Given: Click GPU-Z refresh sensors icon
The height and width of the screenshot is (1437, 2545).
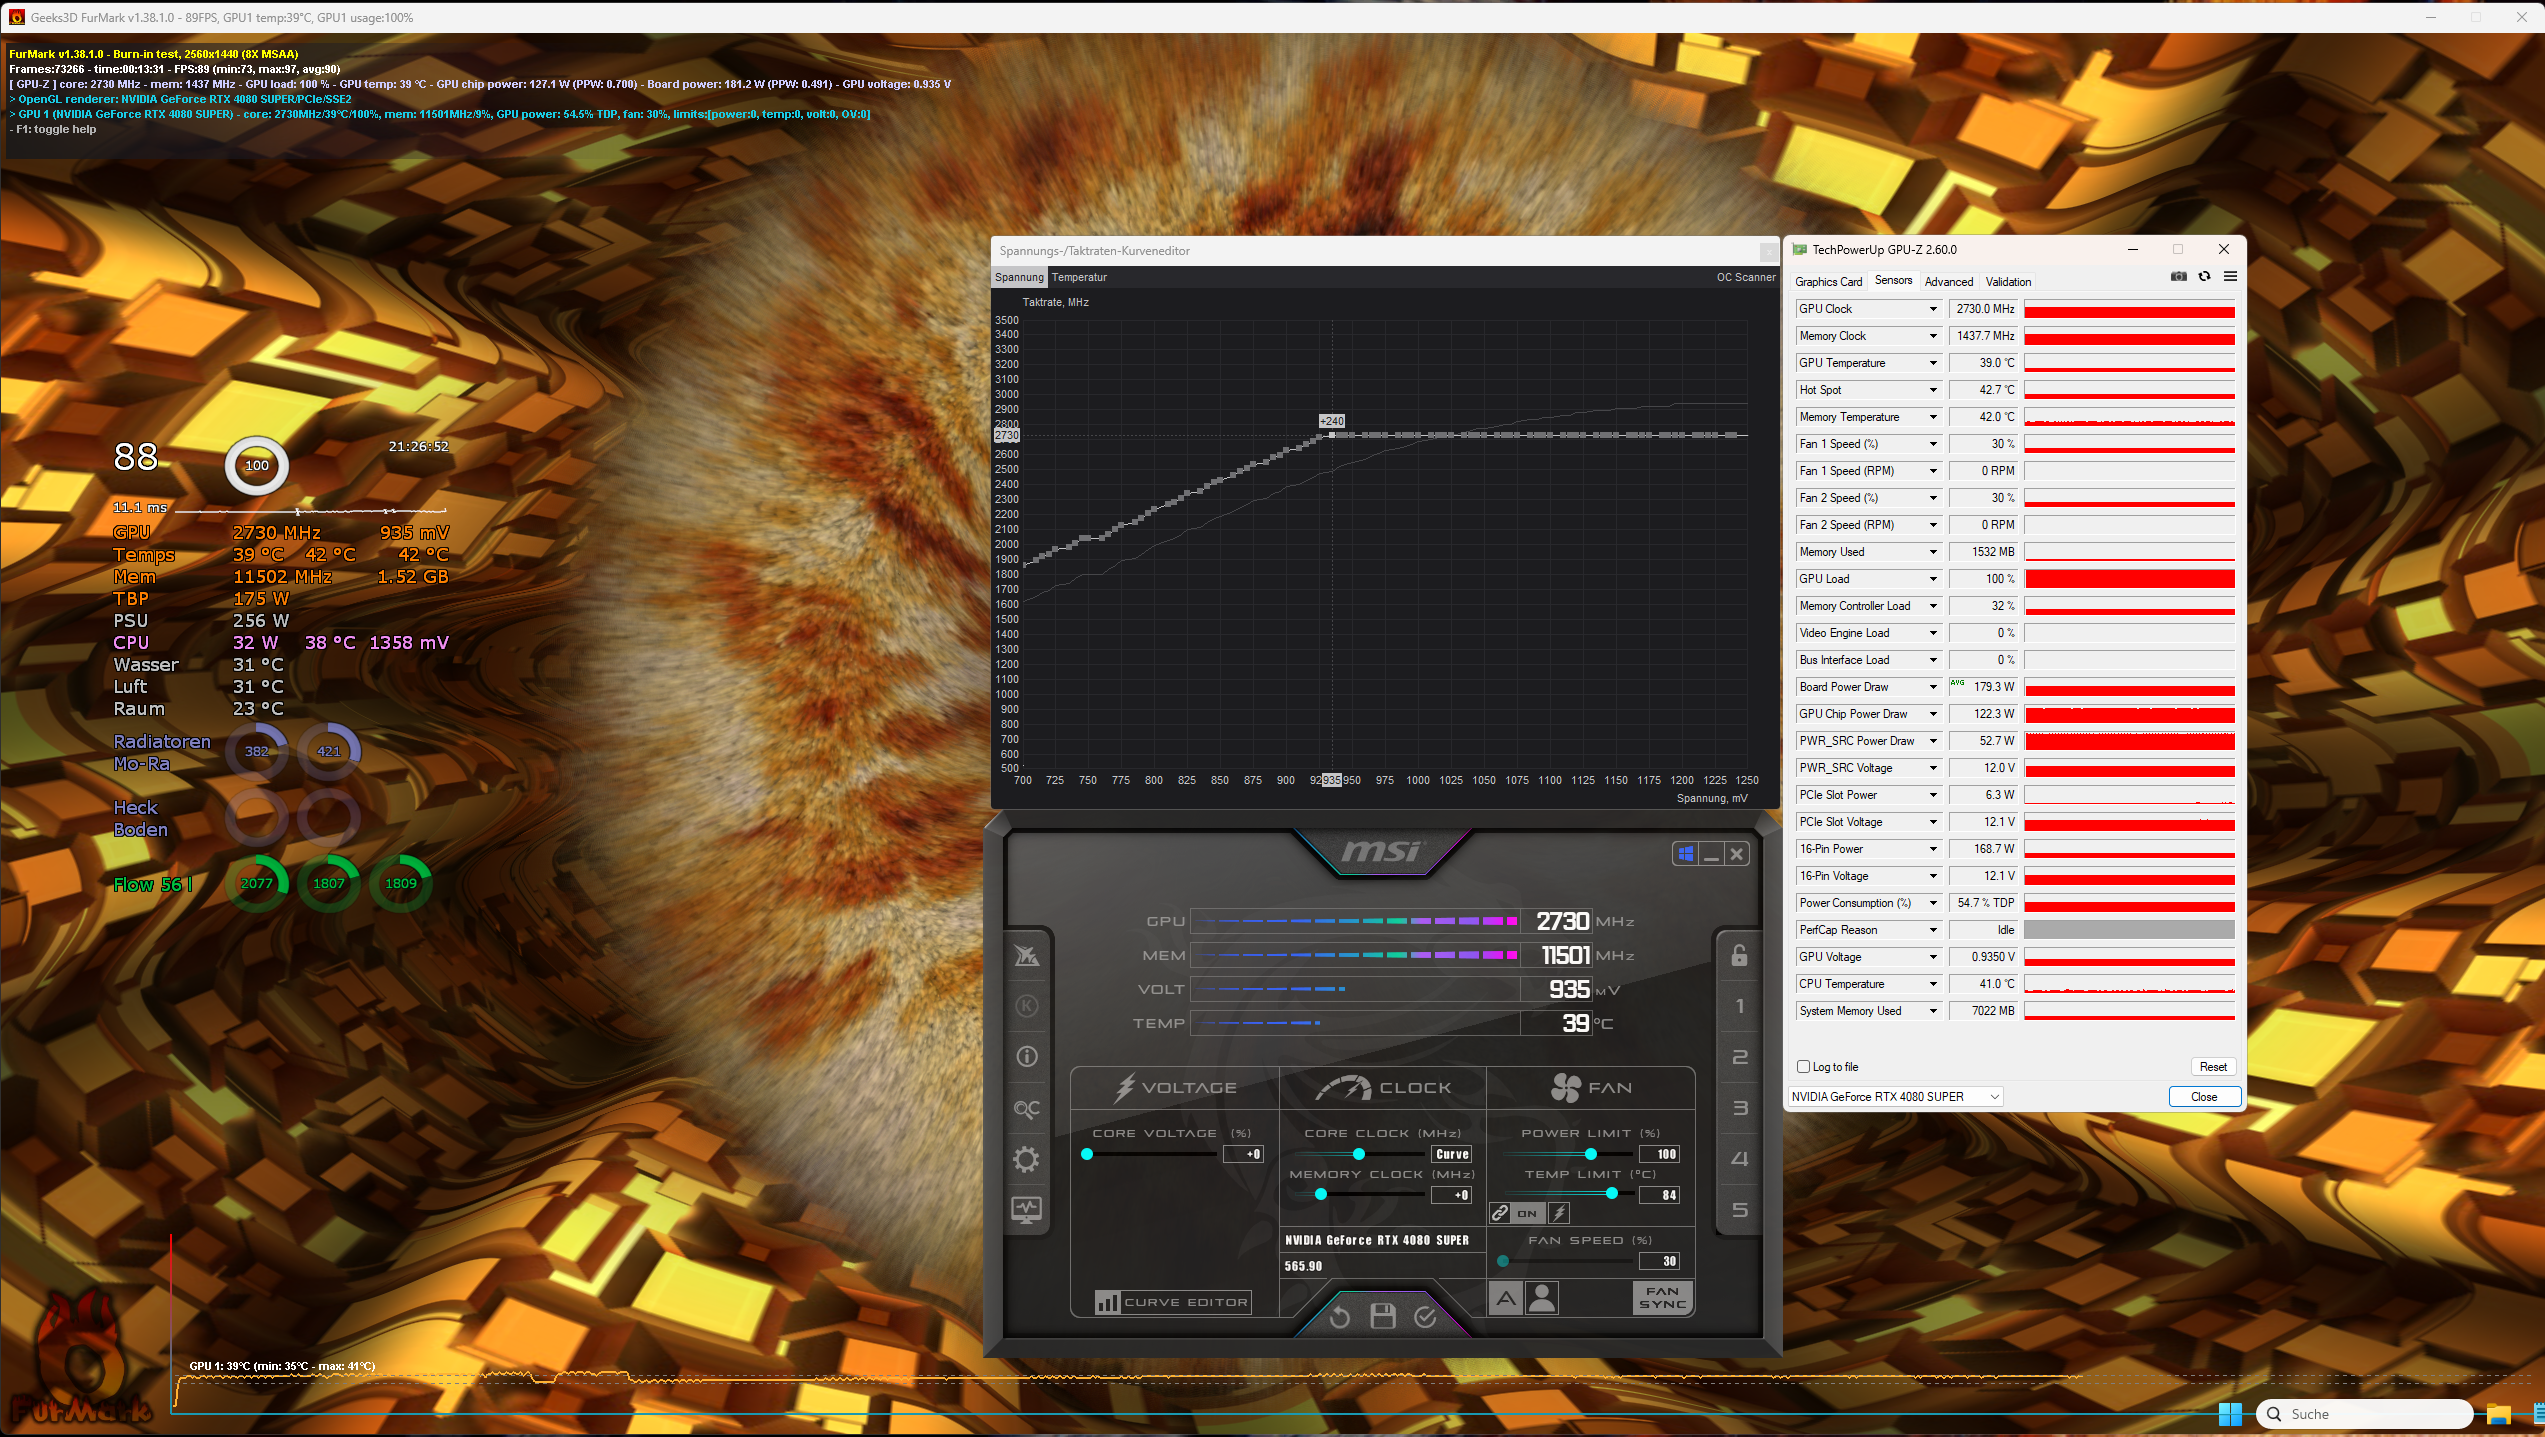Looking at the screenshot, I should [x=2204, y=277].
